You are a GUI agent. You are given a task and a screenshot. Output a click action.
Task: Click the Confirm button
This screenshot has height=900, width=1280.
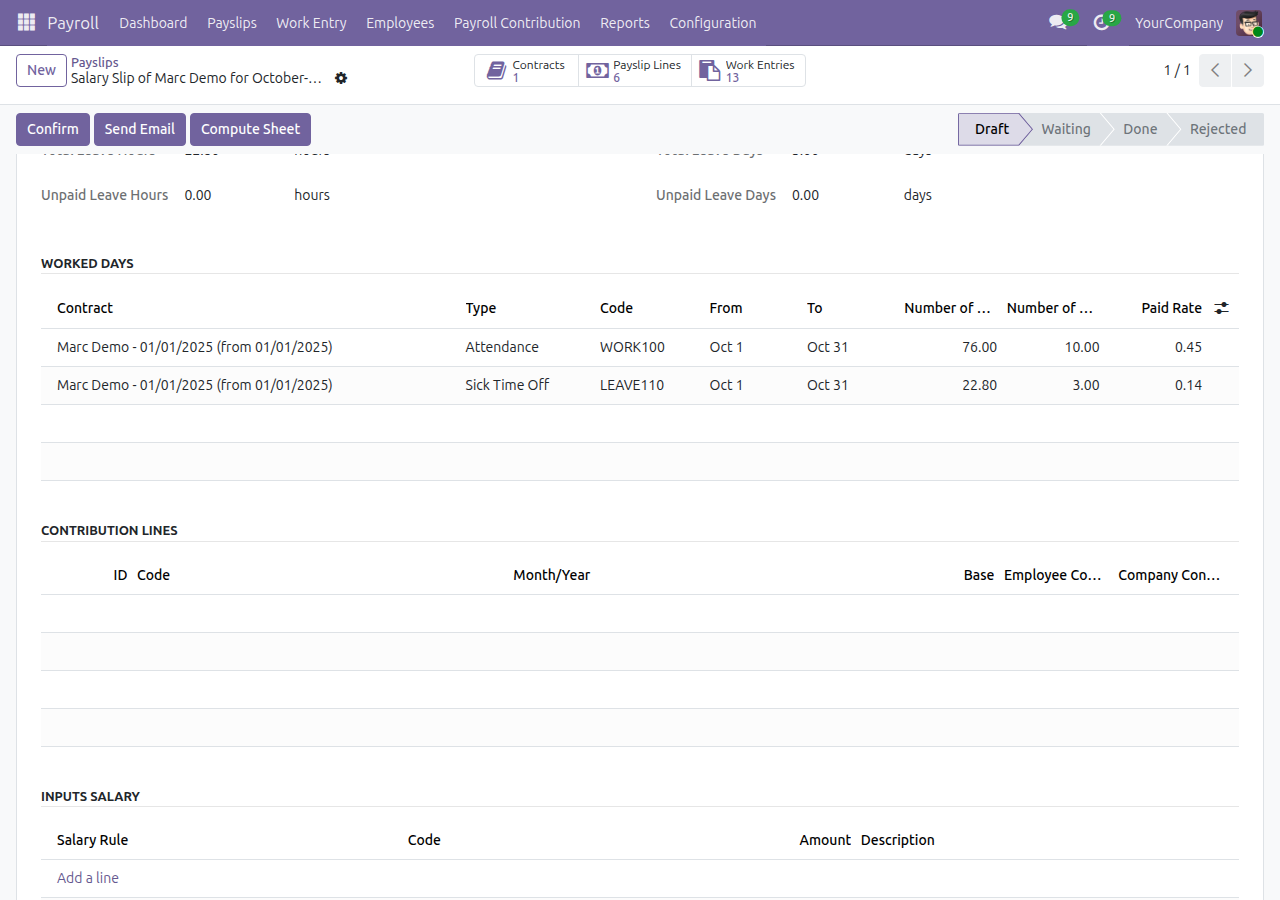(53, 129)
